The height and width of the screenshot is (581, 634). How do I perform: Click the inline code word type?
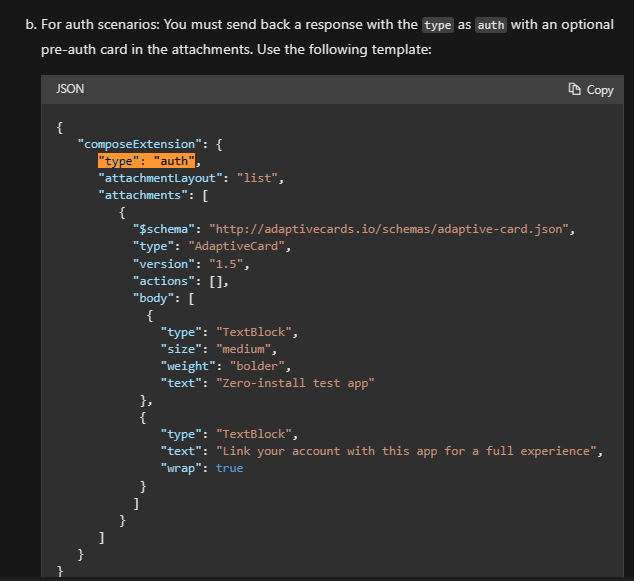437,25
